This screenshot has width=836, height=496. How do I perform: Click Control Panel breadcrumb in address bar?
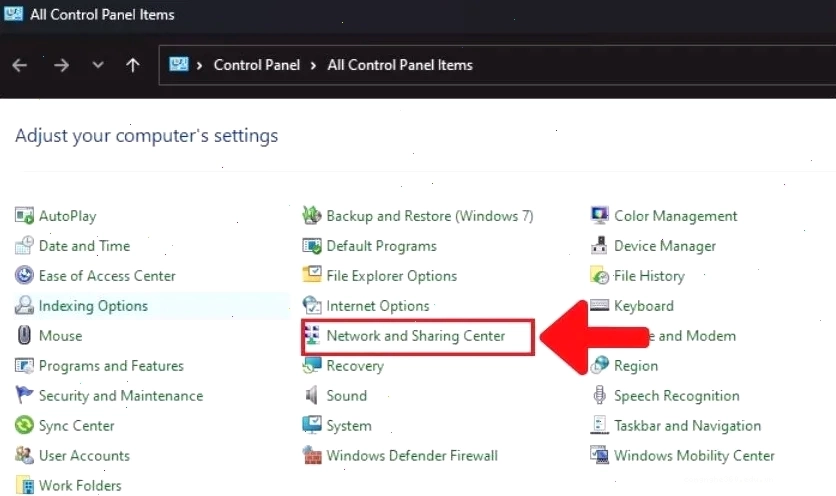pos(256,65)
